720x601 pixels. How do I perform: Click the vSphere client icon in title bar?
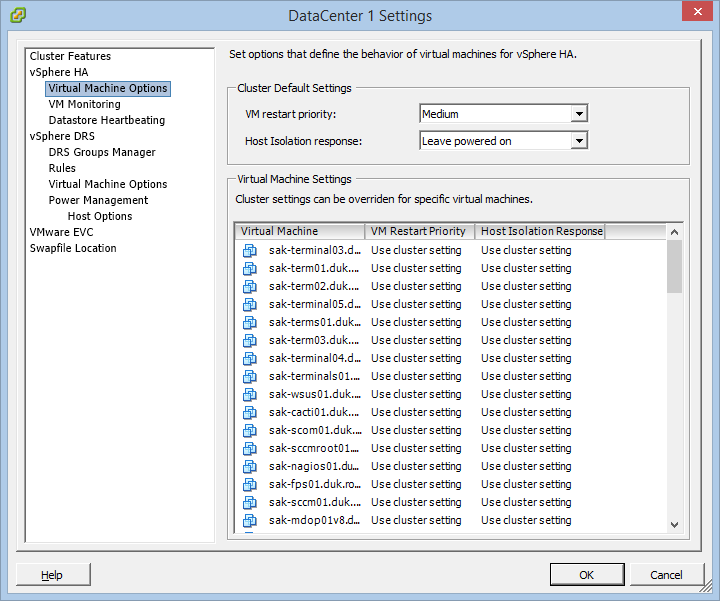pyautogui.click(x=18, y=15)
